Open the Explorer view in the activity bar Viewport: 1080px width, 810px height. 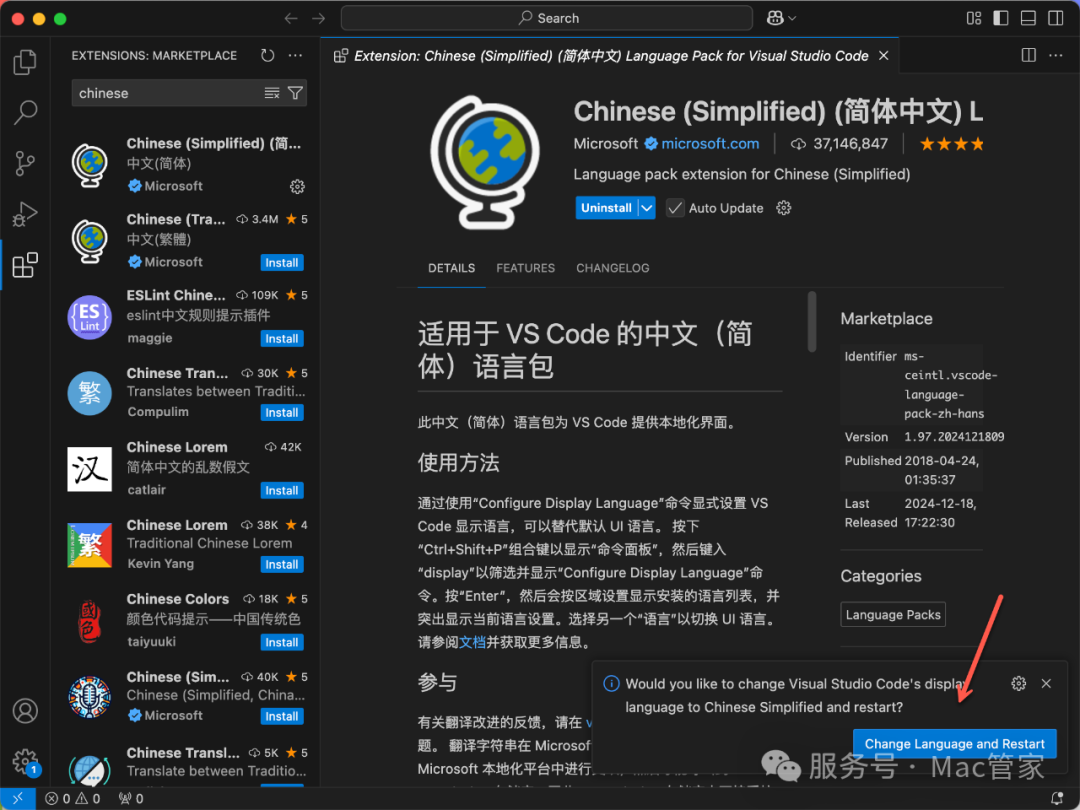[25, 62]
